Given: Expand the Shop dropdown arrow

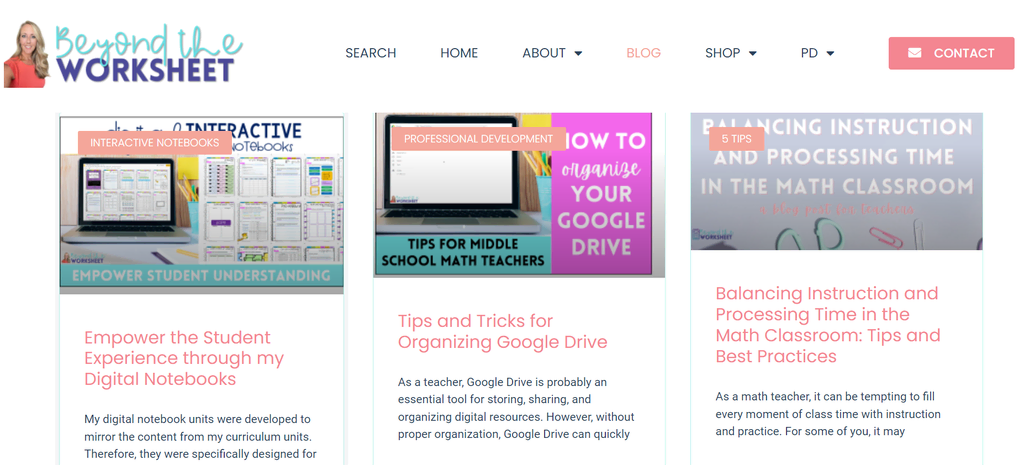Looking at the screenshot, I should (752, 54).
